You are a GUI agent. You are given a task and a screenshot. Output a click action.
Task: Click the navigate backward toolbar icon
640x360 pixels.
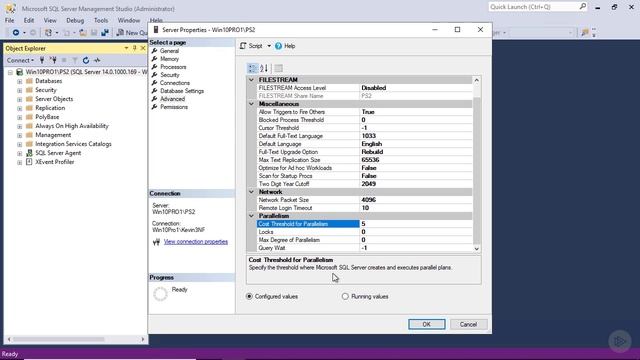pos(16,33)
